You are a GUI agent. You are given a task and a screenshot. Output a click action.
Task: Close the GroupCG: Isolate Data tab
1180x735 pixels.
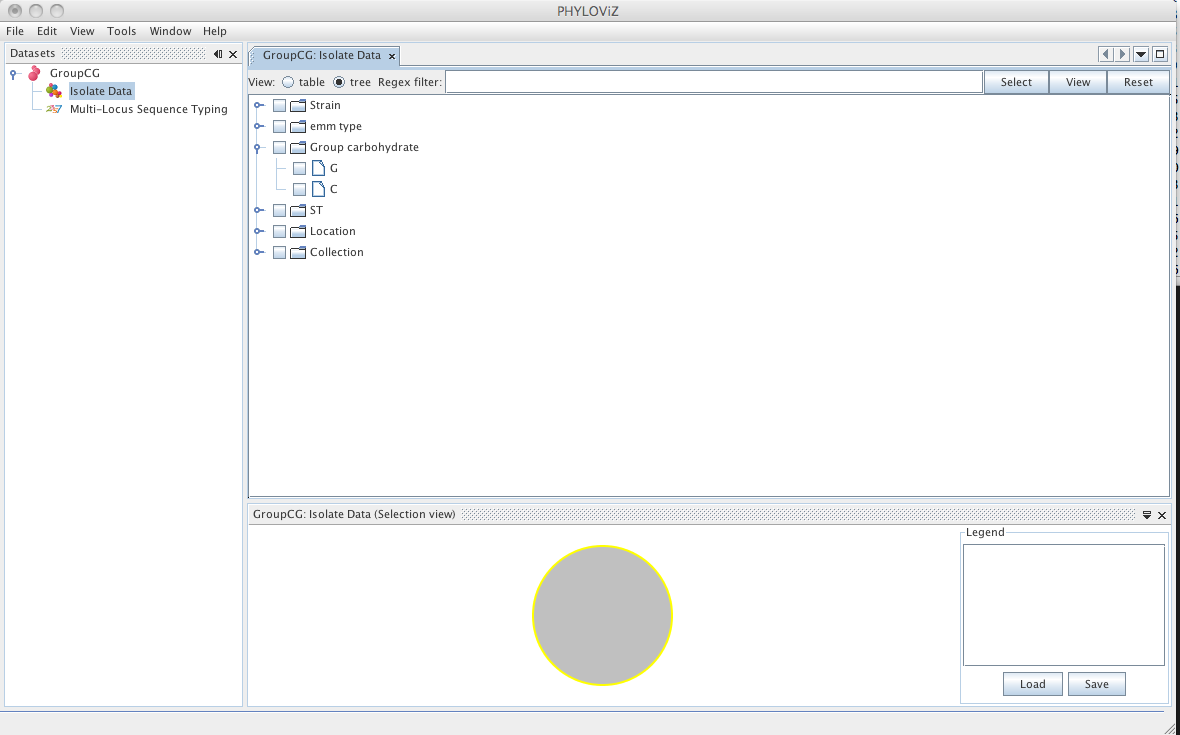[391, 56]
